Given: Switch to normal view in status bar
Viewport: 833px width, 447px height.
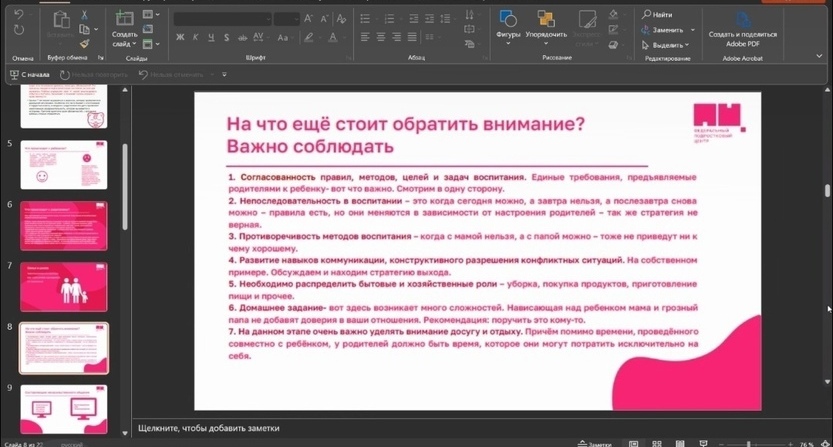Looking at the screenshot, I should 634,444.
